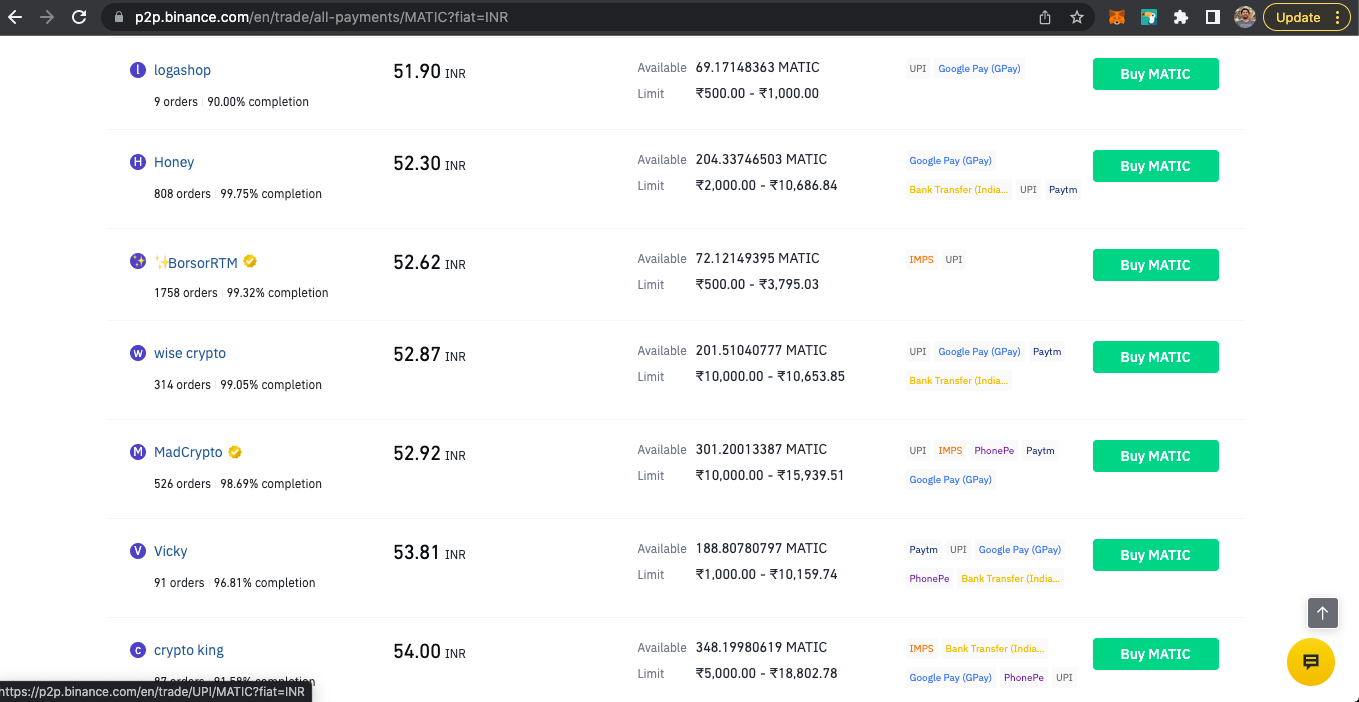
Task: Open Vicky's advertiser profile
Action: click(170, 551)
